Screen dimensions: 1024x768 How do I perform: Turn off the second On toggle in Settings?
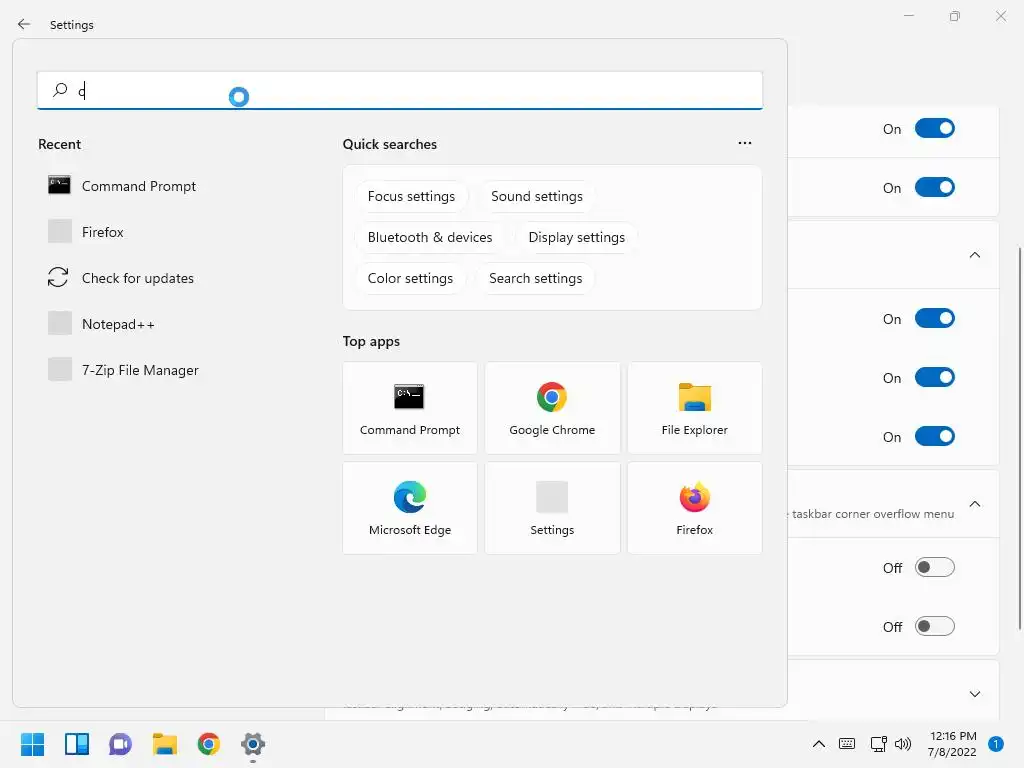pyautogui.click(x=935, y=187)
